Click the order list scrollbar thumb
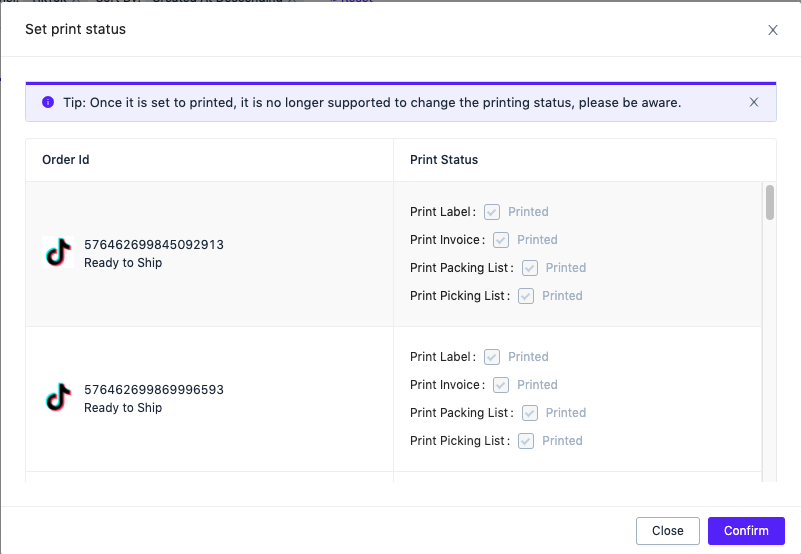 click(769, 202)
